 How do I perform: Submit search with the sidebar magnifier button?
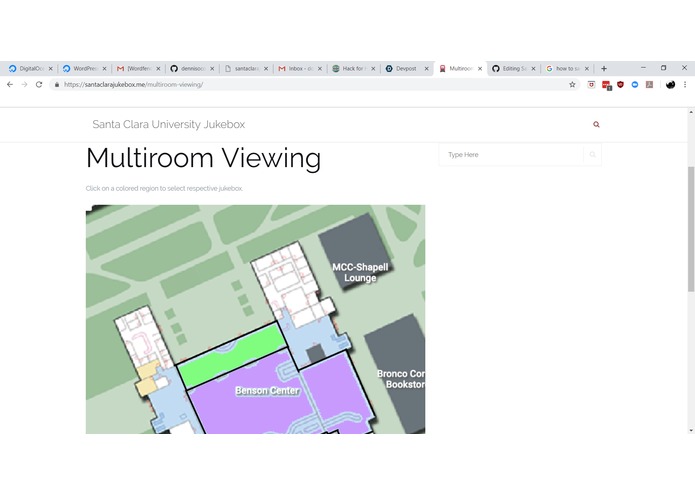point(593,155)
